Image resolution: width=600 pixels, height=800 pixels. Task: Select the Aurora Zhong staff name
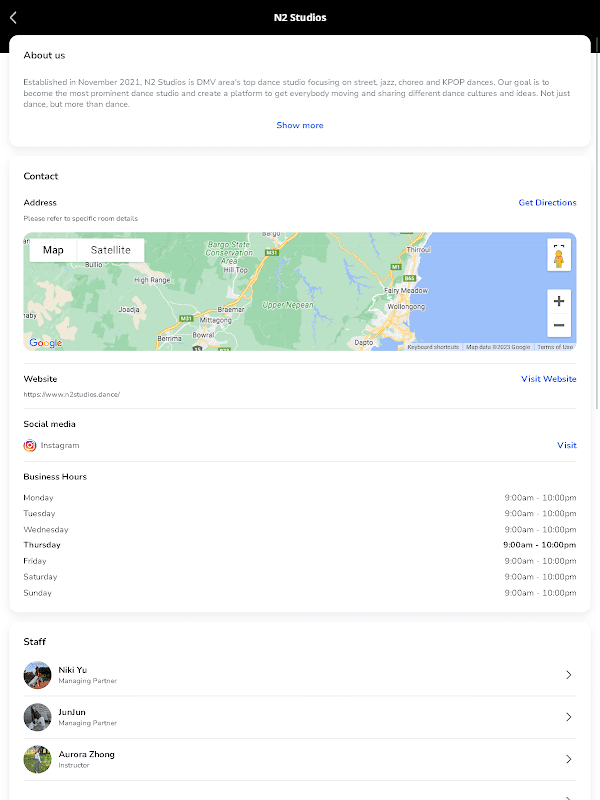pos(86,754)
